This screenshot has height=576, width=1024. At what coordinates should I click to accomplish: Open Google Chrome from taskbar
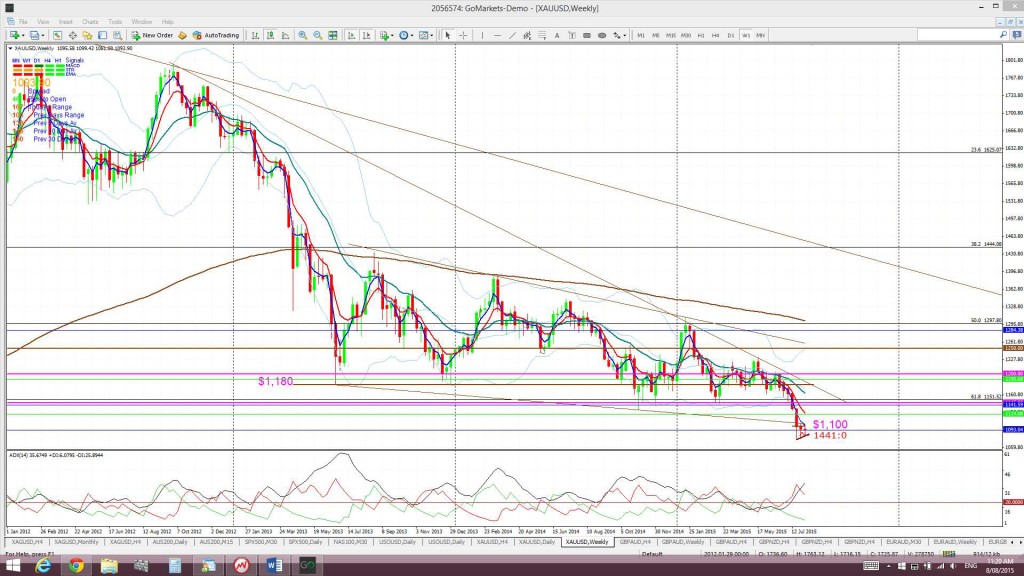click(76, 566)
